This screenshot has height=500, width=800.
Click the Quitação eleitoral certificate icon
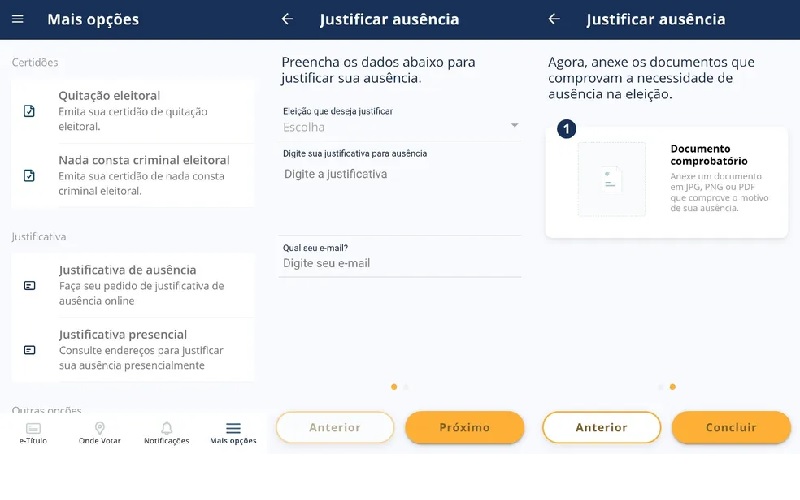point(30,111)
